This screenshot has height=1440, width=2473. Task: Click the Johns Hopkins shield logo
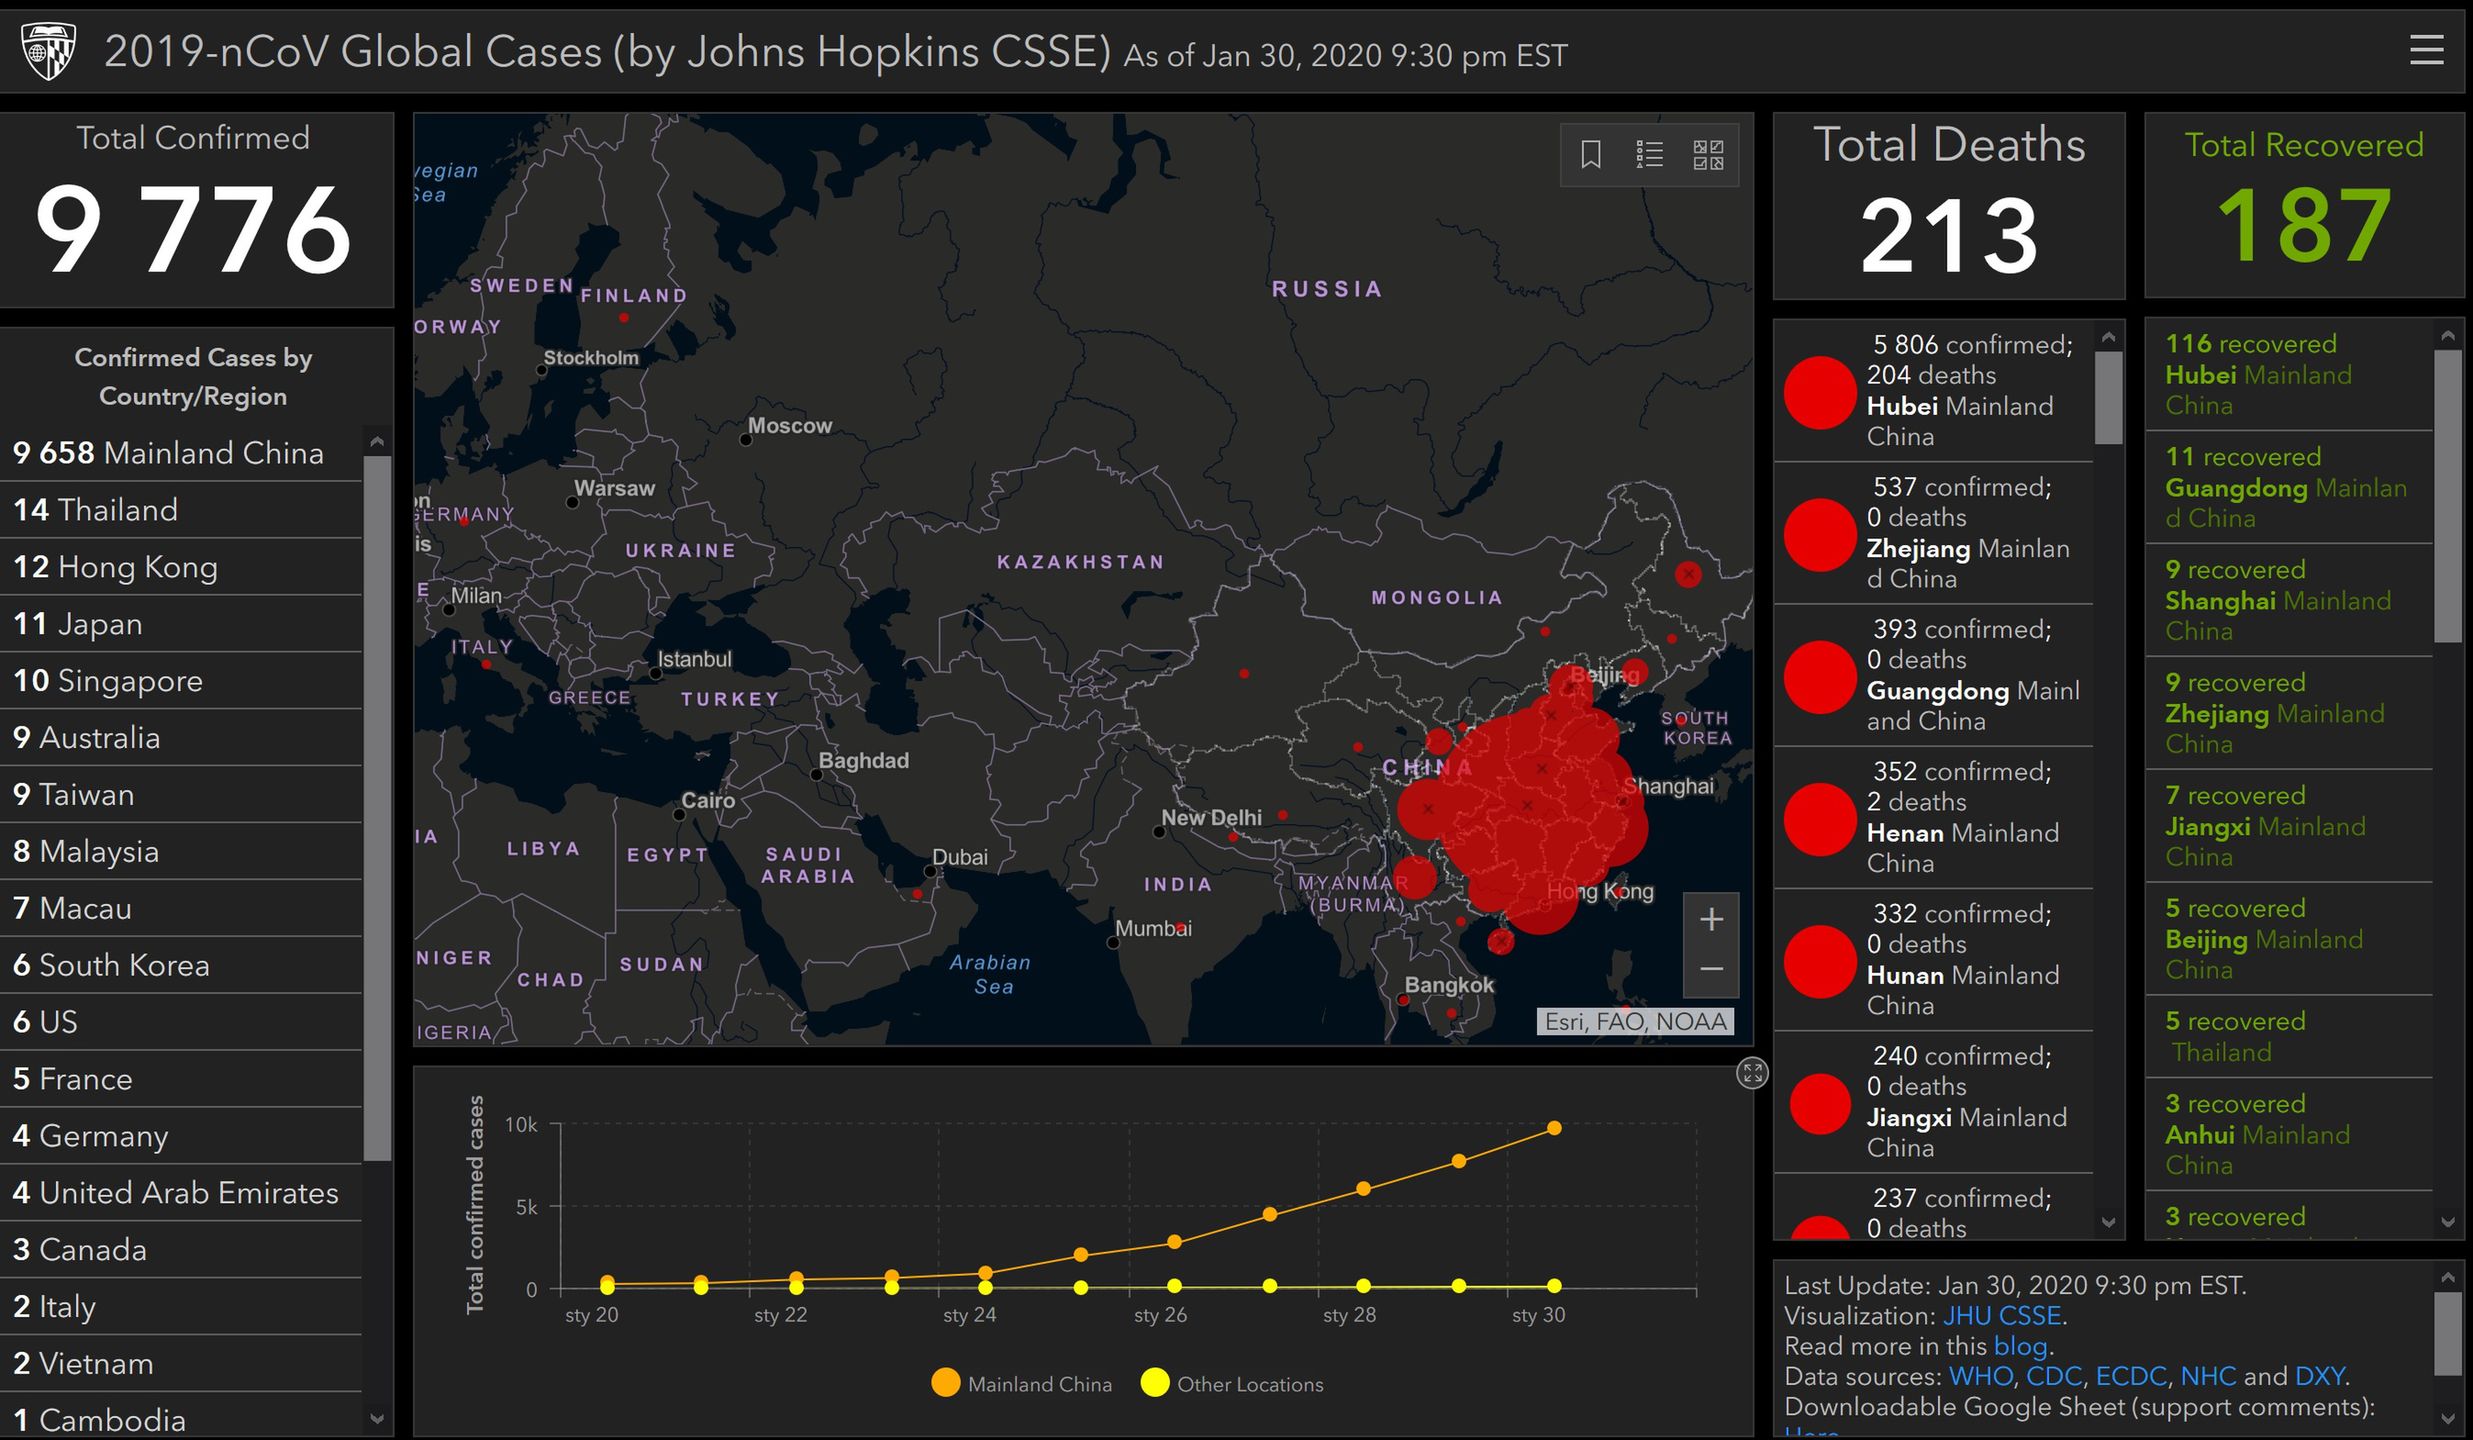47,52
